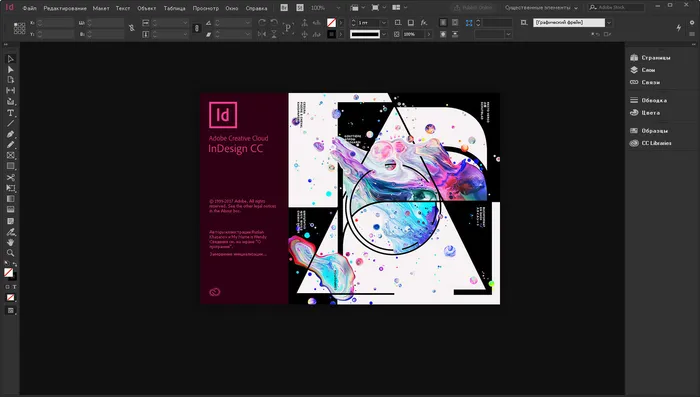Open the Файл menu
The width and height of the screenshot is (700, 397).
tap(29, 8)
